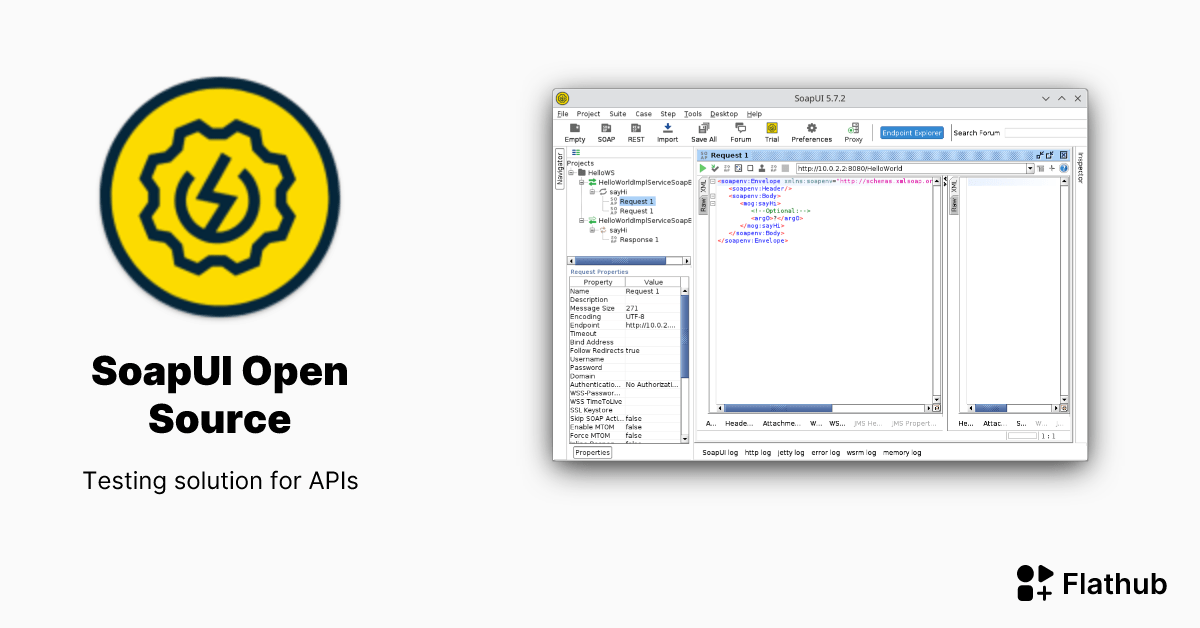Open the Heade... tab under the request editor
This screenshot has height=628, width=1200.
click(739, 423)
